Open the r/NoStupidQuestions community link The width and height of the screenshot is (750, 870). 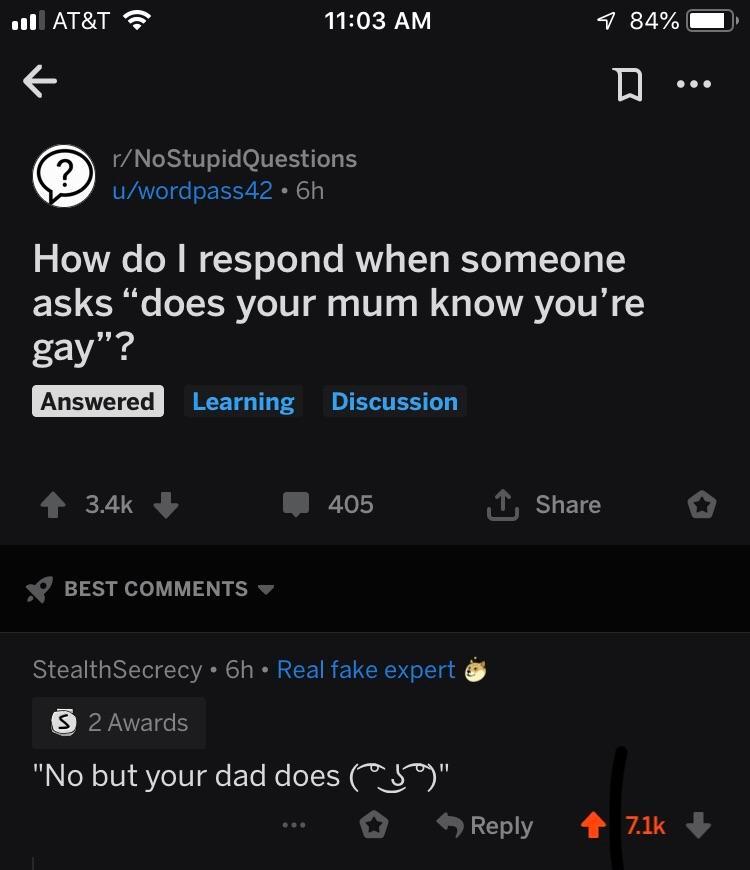click(234, 158)
